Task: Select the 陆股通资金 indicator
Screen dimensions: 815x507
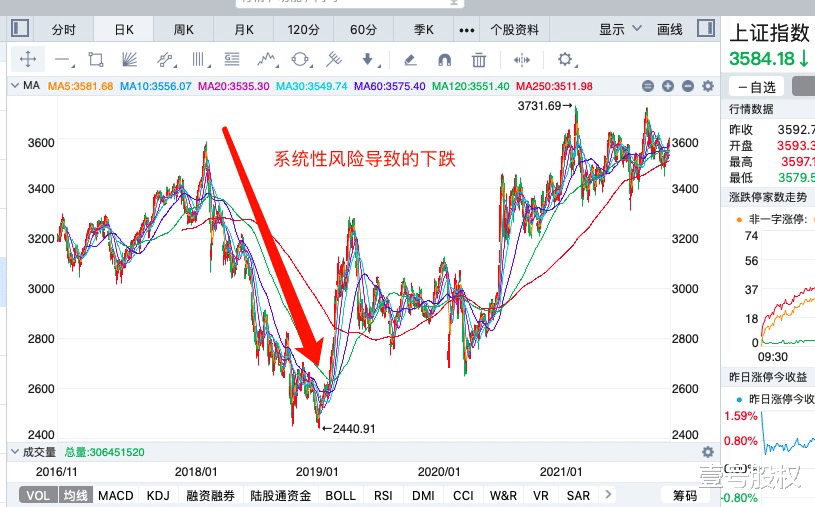Action: (x=281, y=496)
